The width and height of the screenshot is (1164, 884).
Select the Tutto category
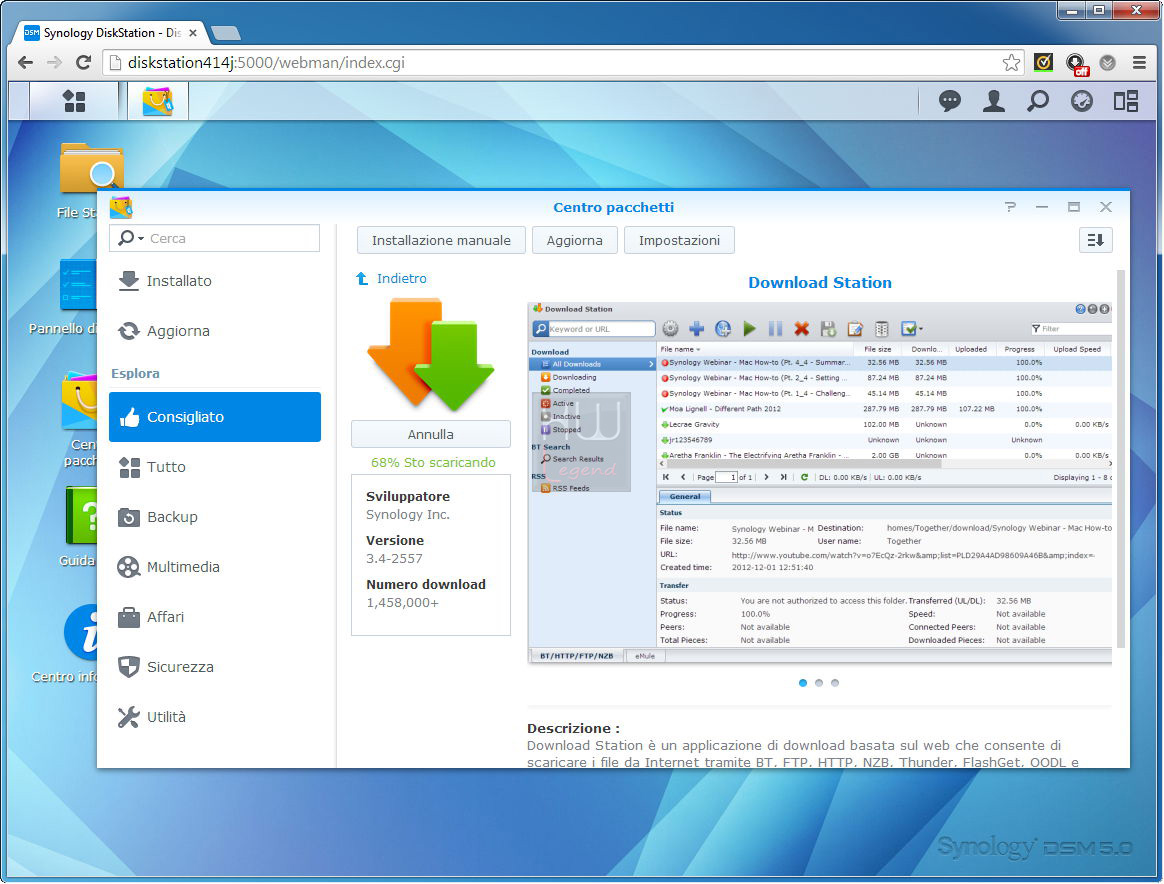click(215, 467)
